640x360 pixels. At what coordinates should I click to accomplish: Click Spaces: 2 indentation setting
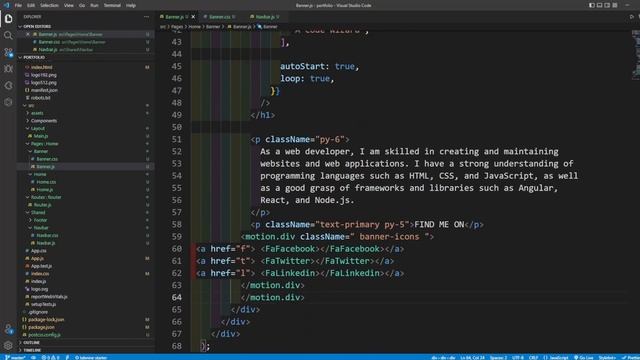tap(498, 358)
